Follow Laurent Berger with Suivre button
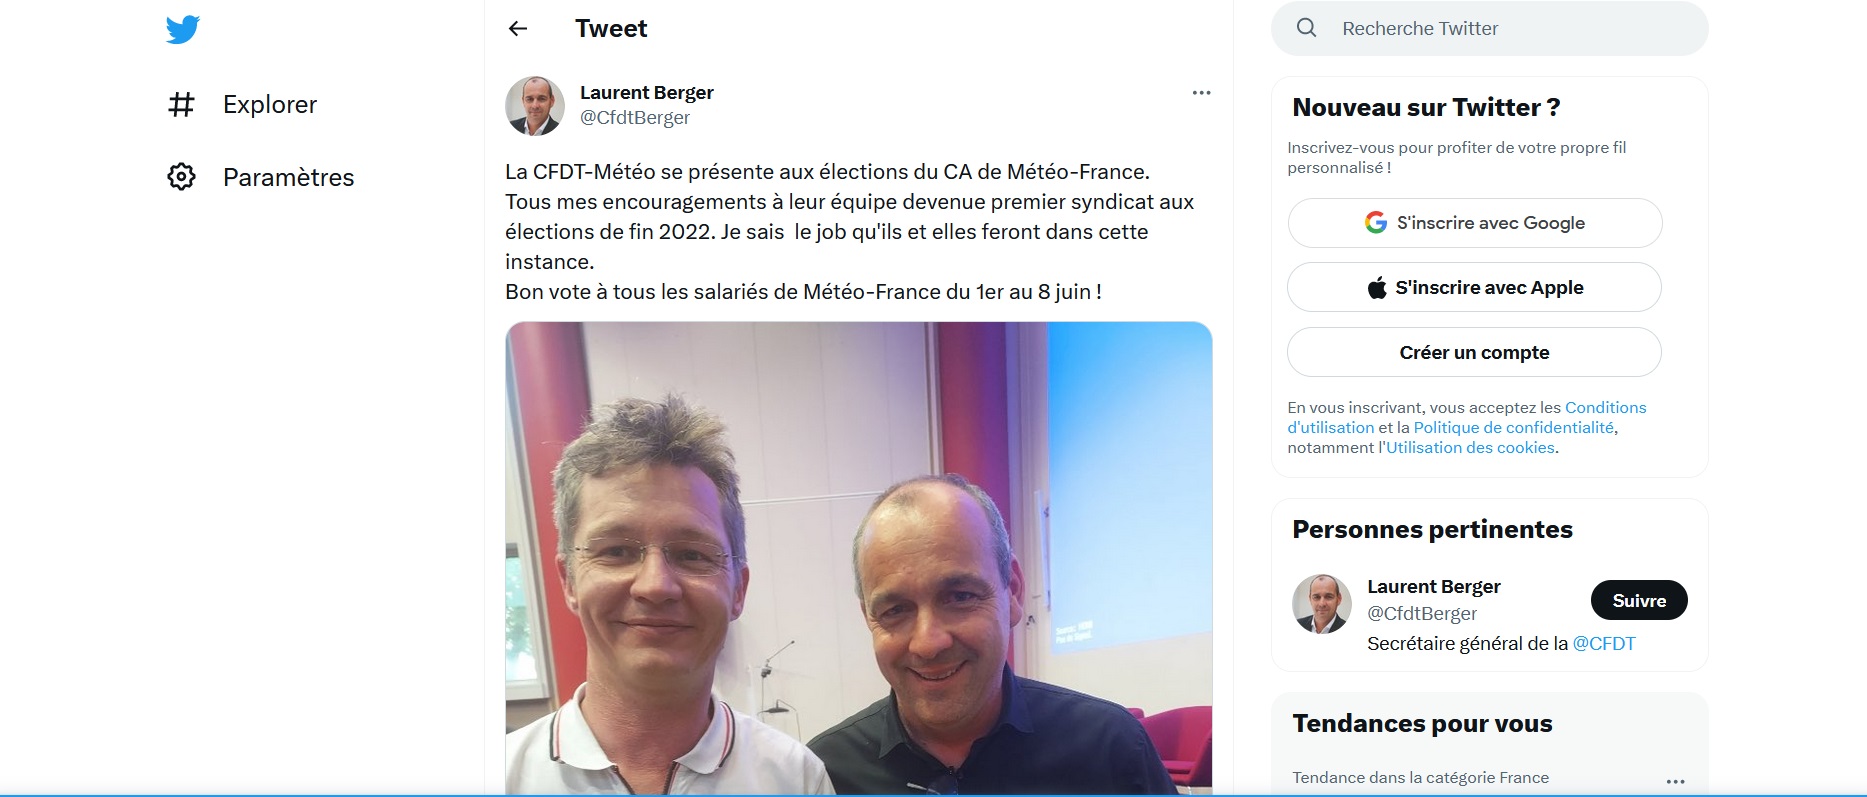 tap(1639, 601)
